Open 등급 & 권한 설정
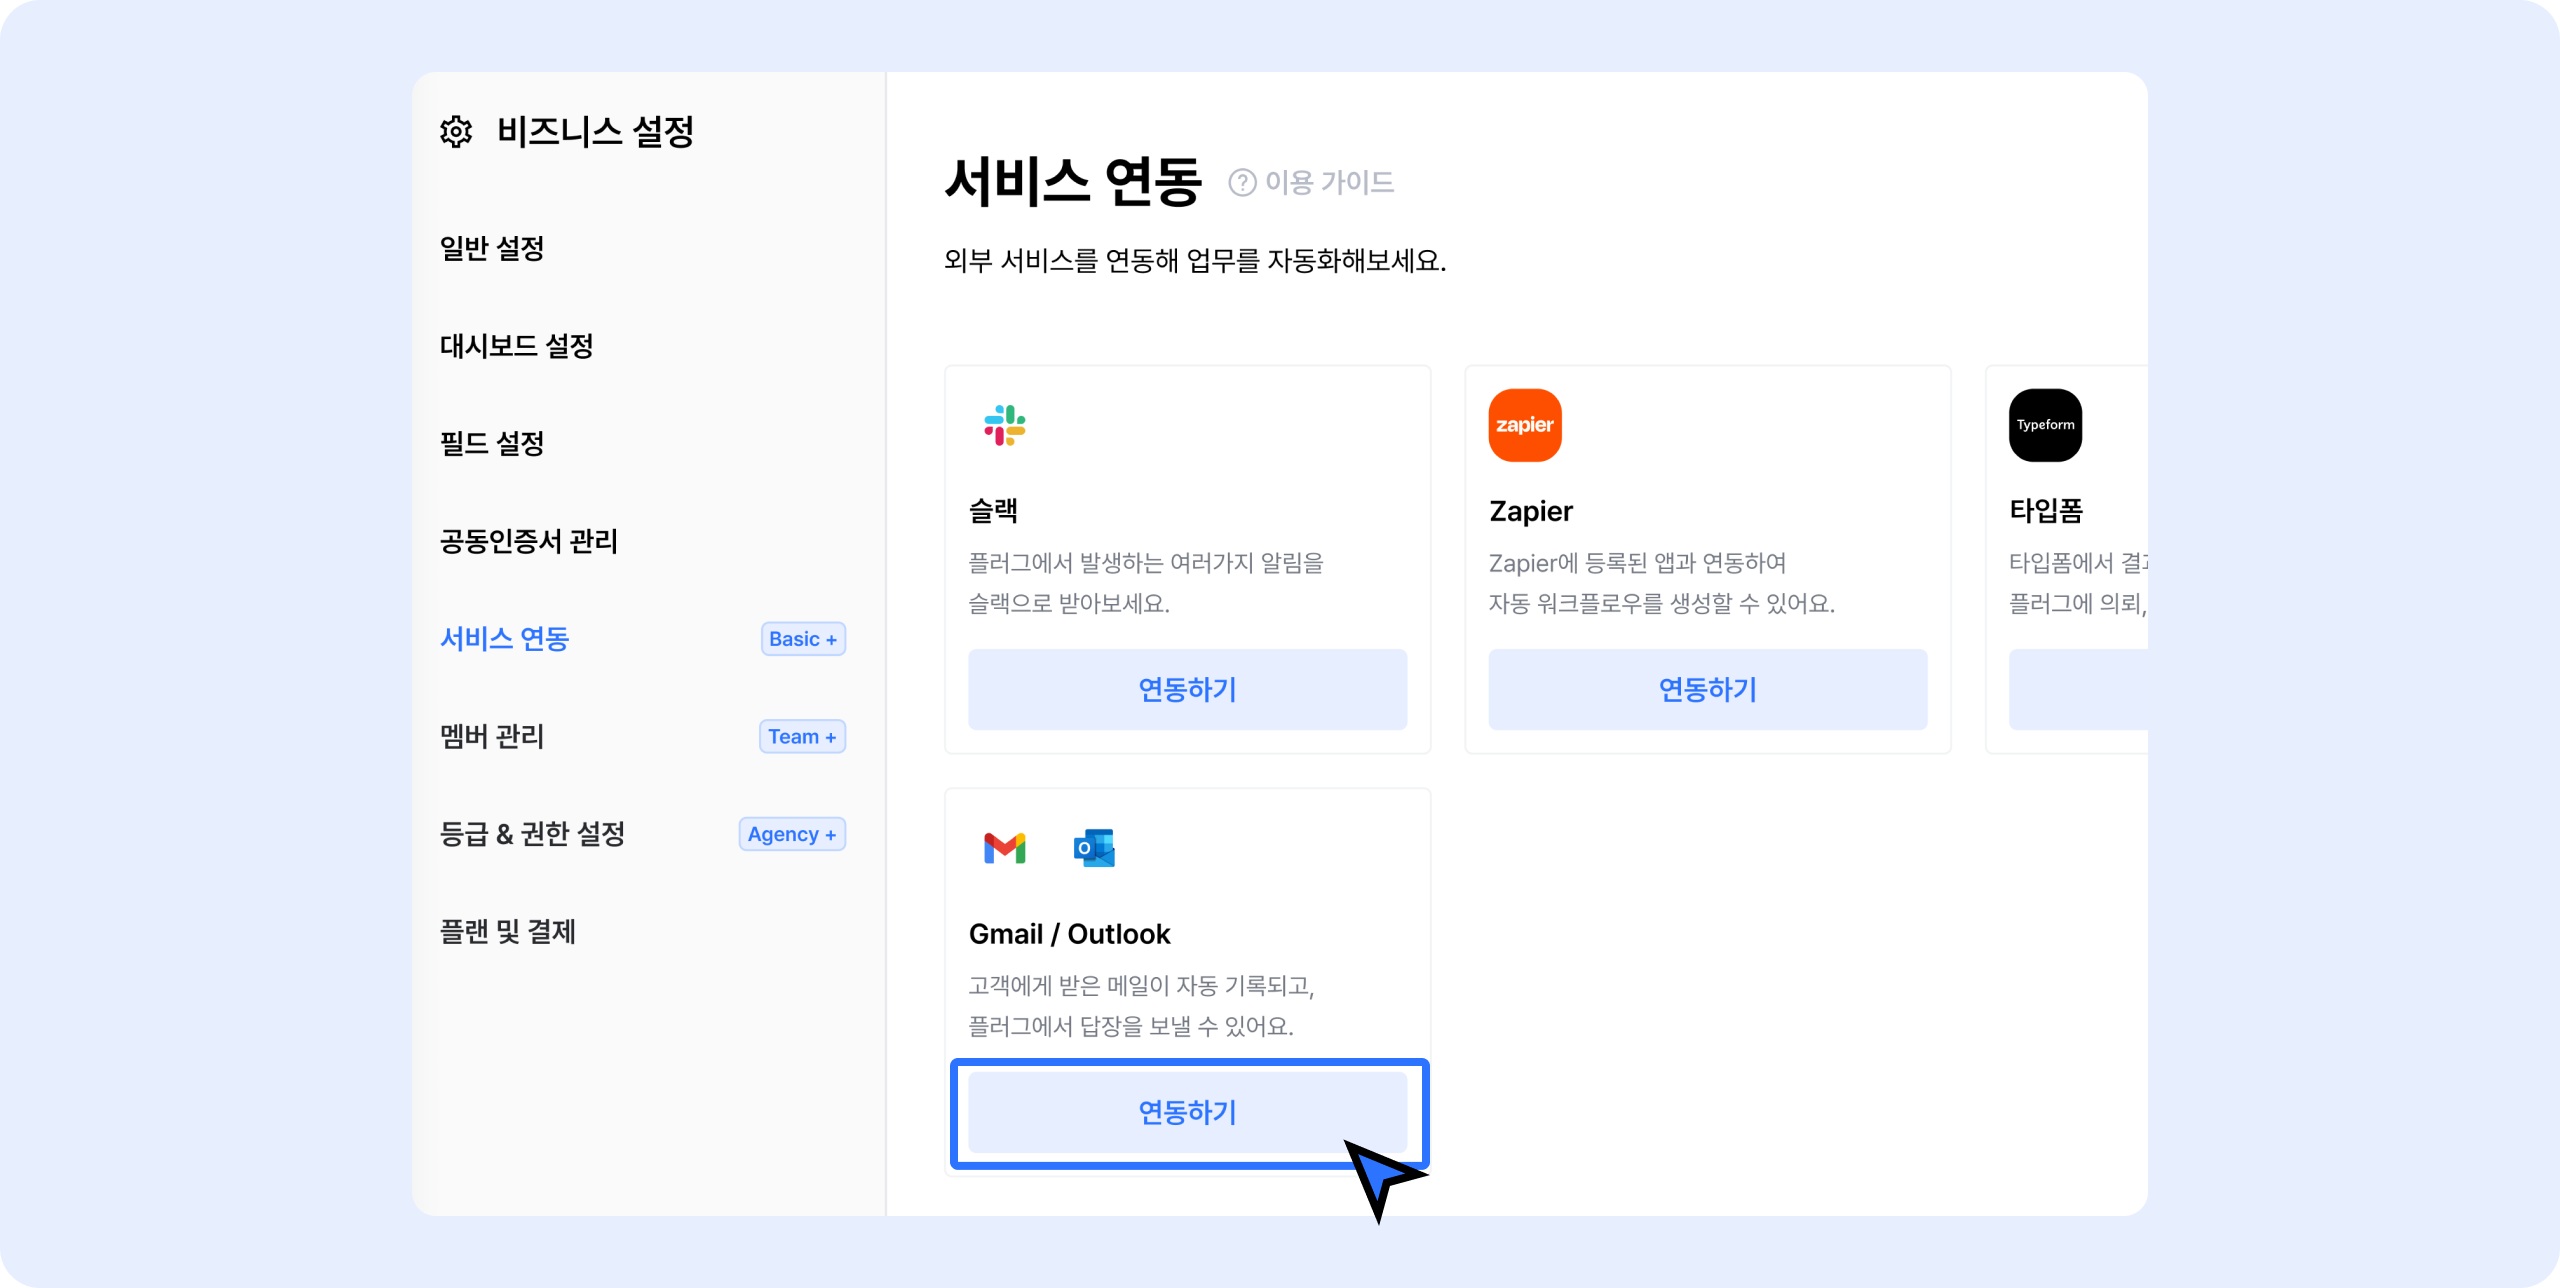Screen dimensions: 2560x1288 point(533,834)
